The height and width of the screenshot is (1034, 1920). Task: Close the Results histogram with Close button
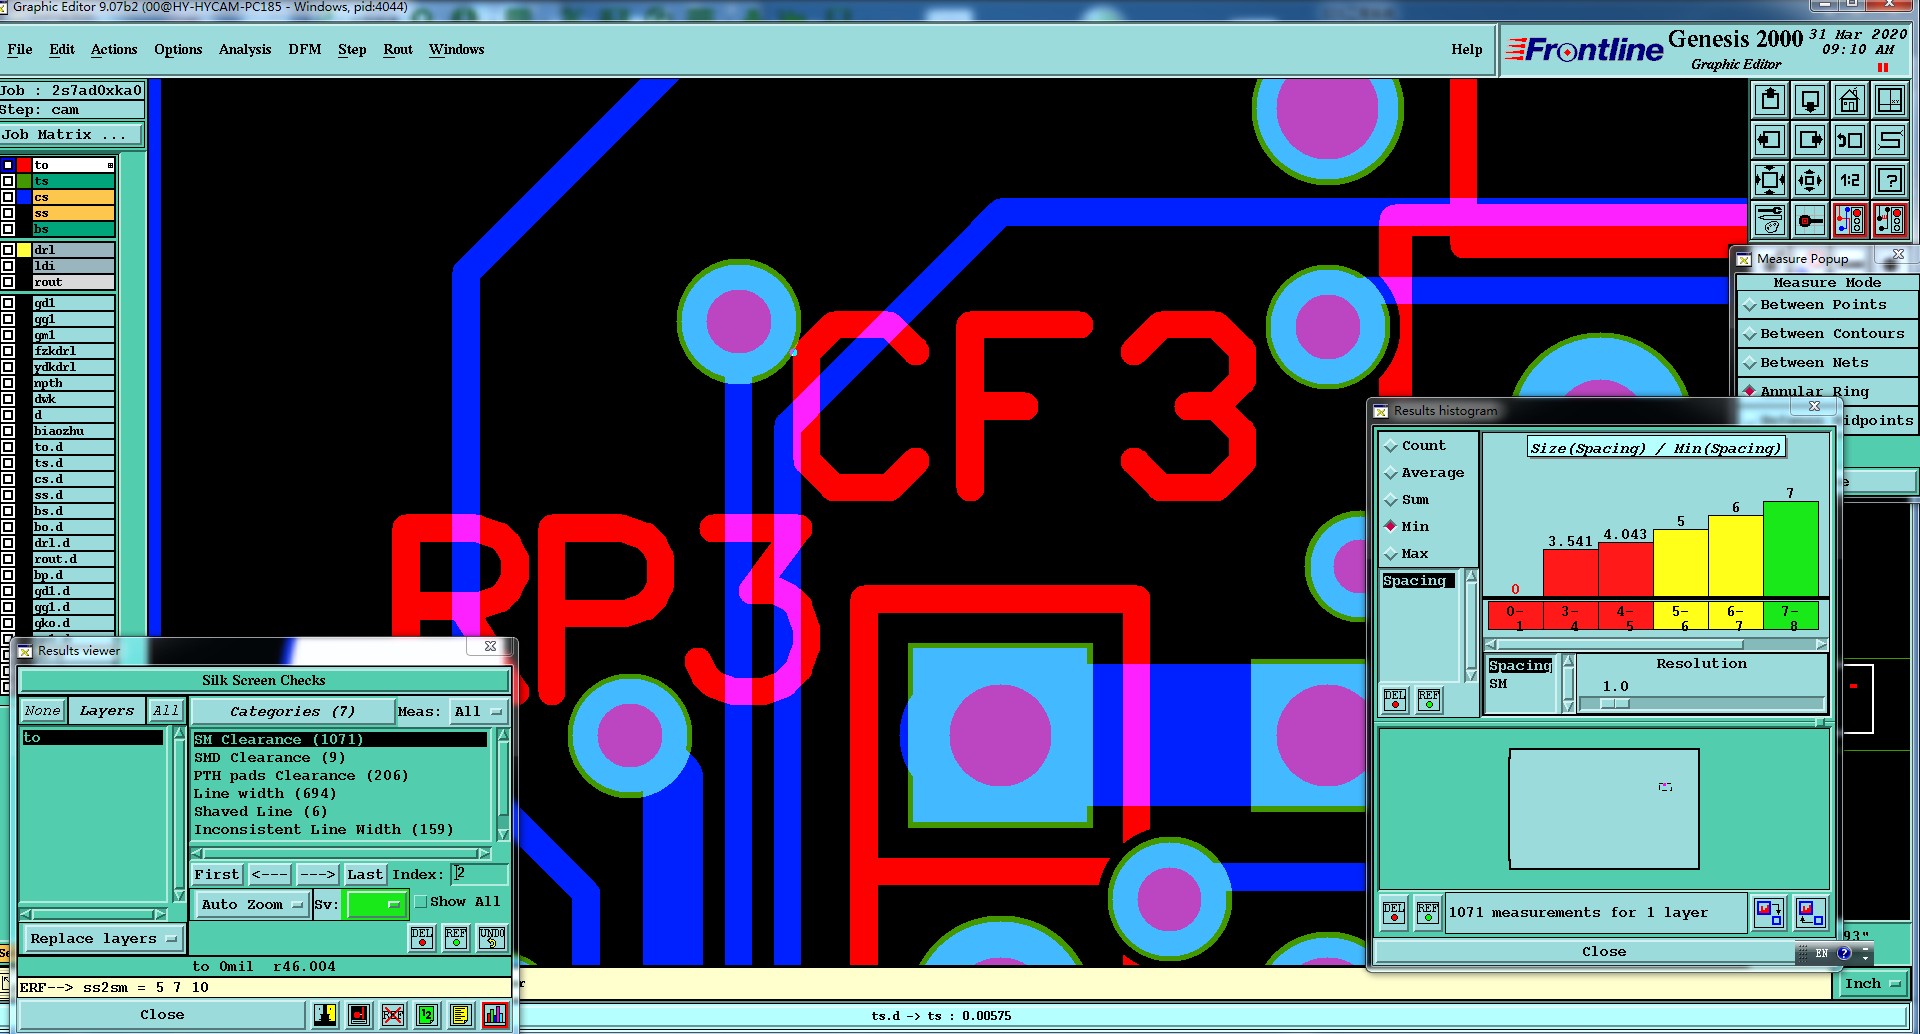[x=1604, y=952]
